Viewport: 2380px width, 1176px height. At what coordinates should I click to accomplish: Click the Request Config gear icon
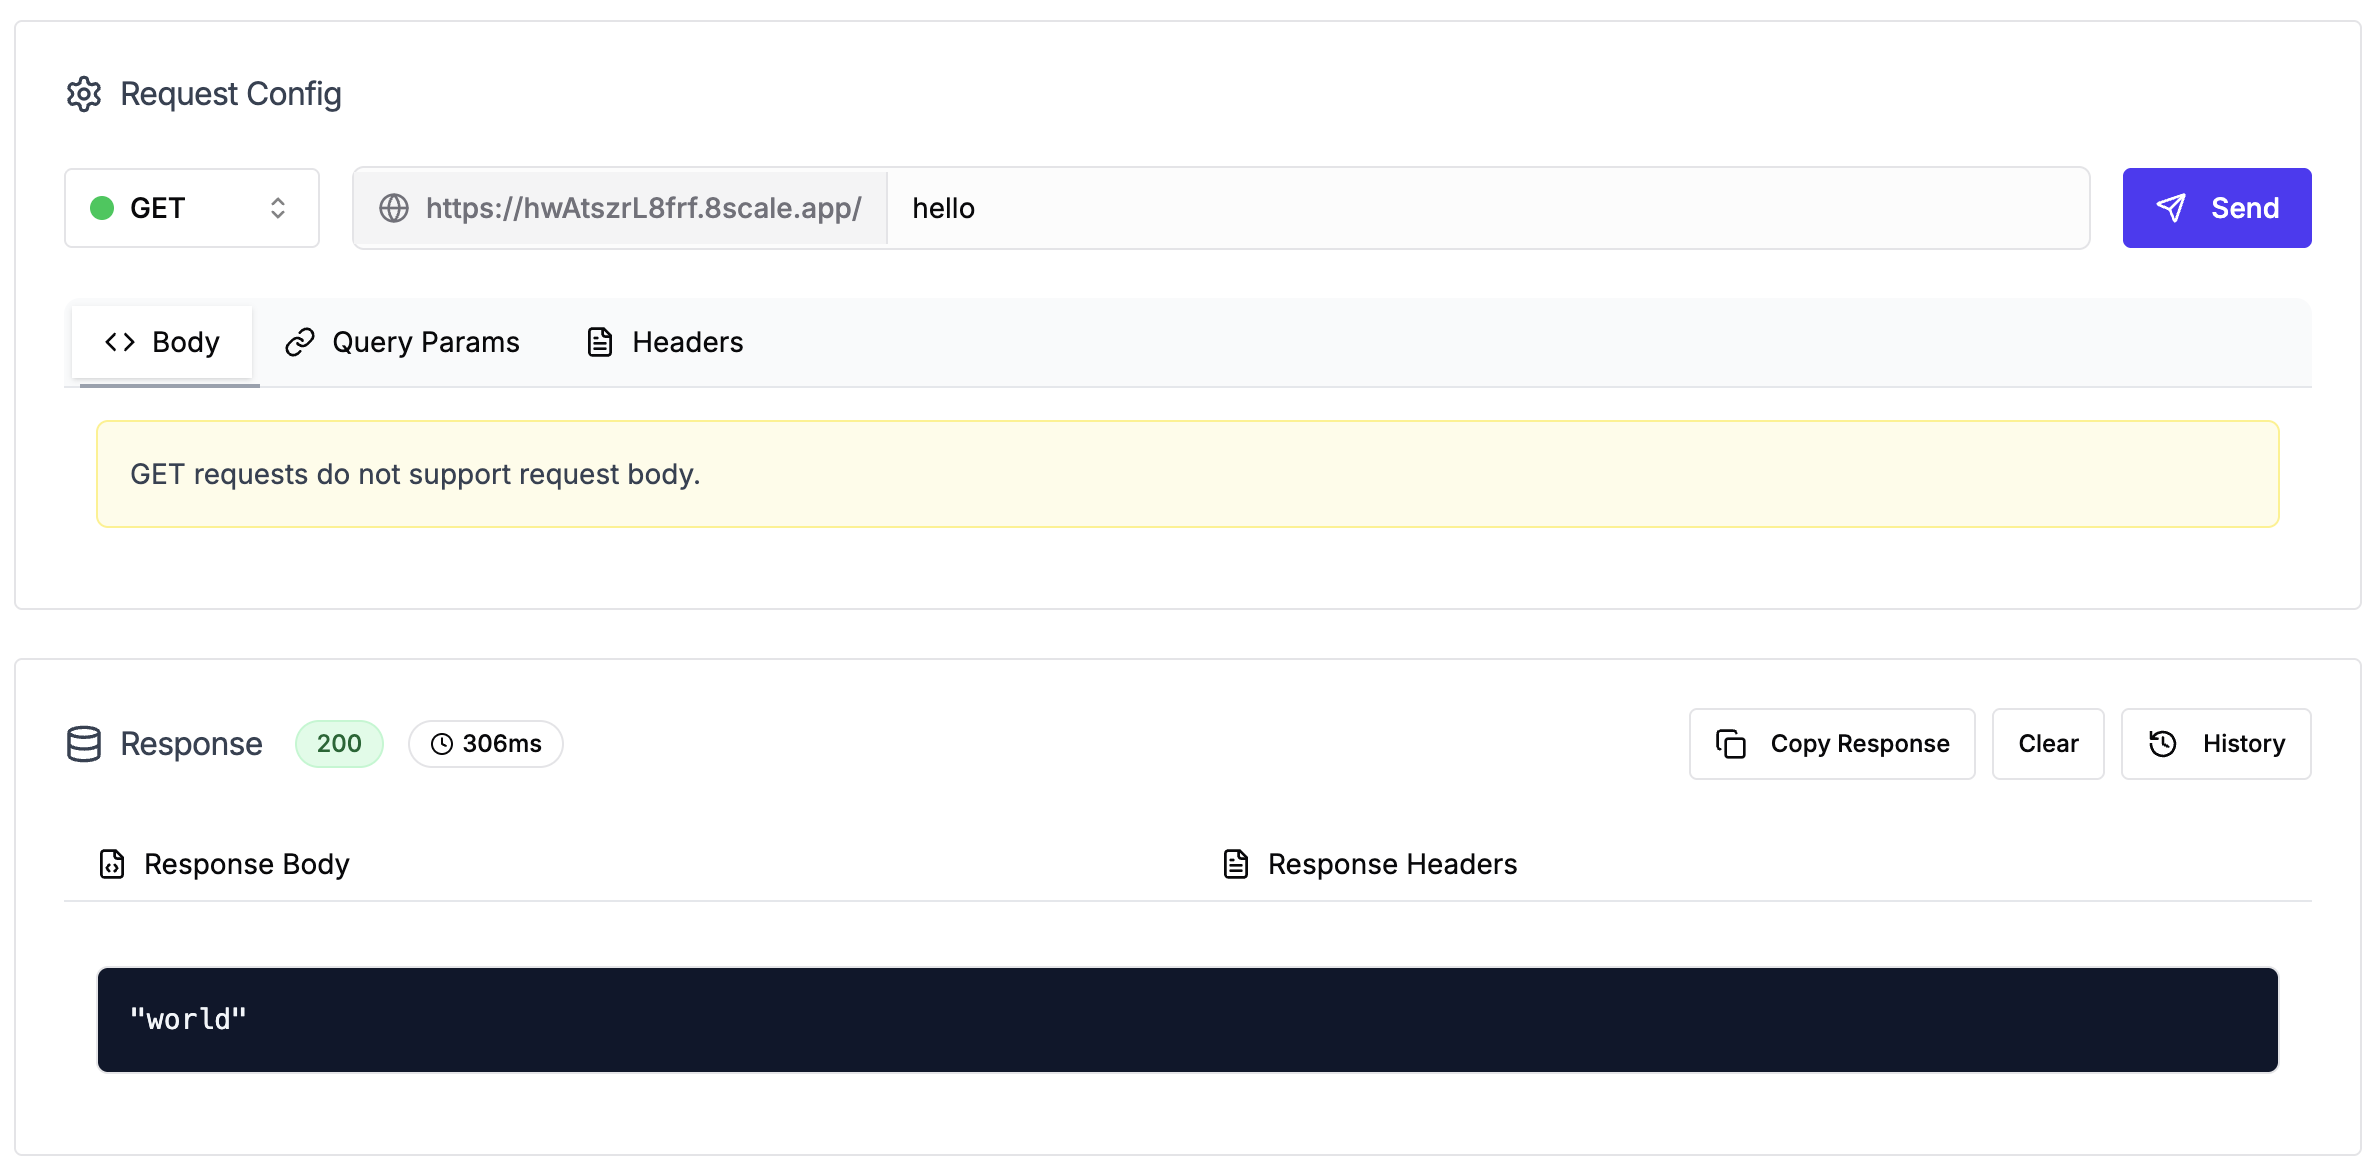84,94
